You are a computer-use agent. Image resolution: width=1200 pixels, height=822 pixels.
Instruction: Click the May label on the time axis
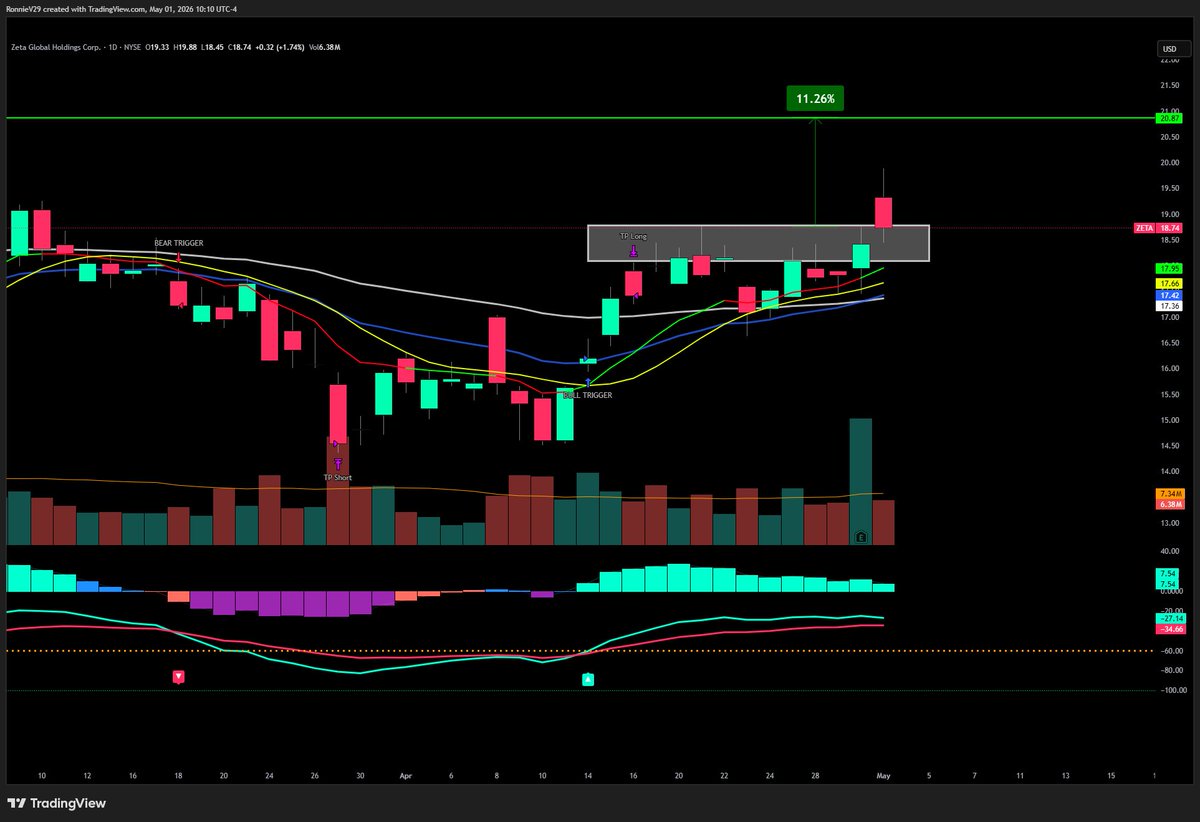tap(883, 775)
